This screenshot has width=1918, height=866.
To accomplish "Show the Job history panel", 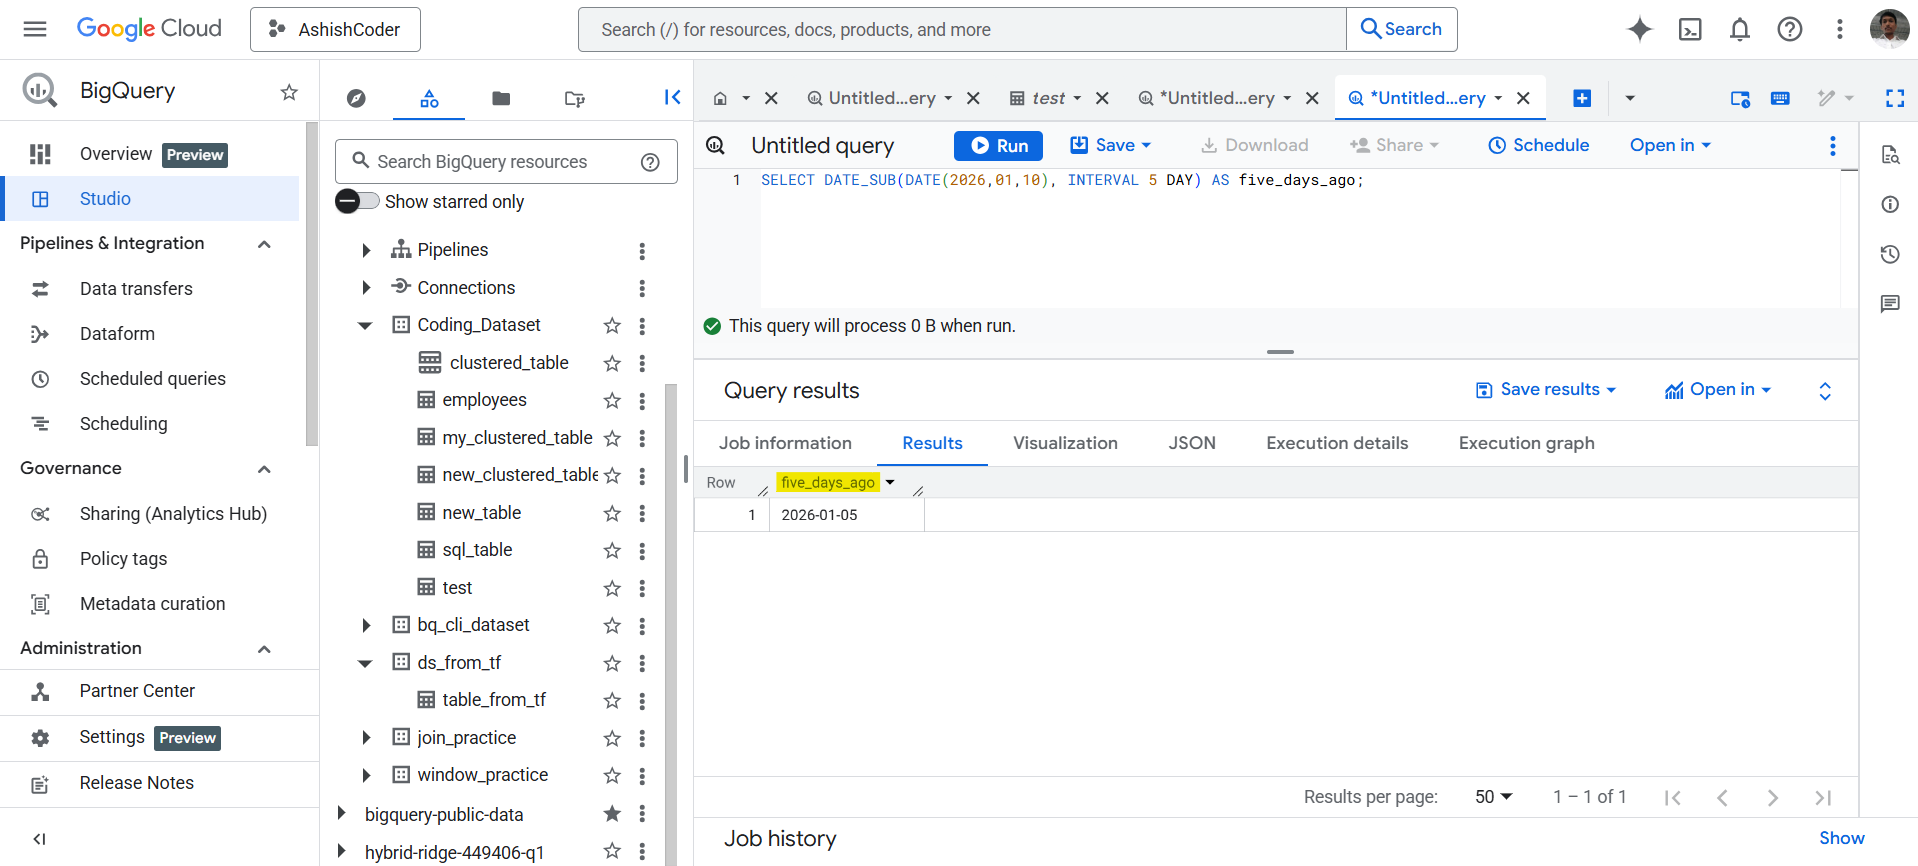I will pos(1841,838).
